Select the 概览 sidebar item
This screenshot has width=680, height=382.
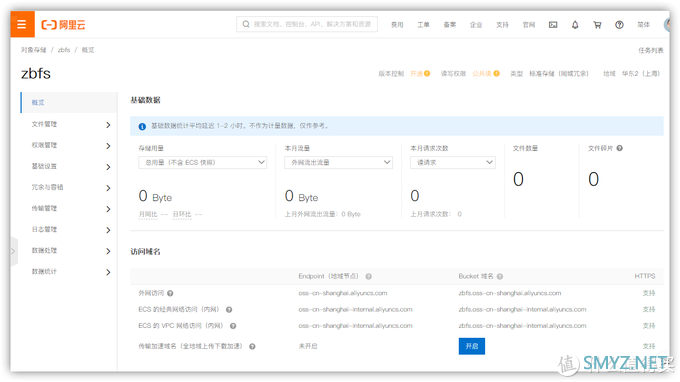(x=69, y=103)
